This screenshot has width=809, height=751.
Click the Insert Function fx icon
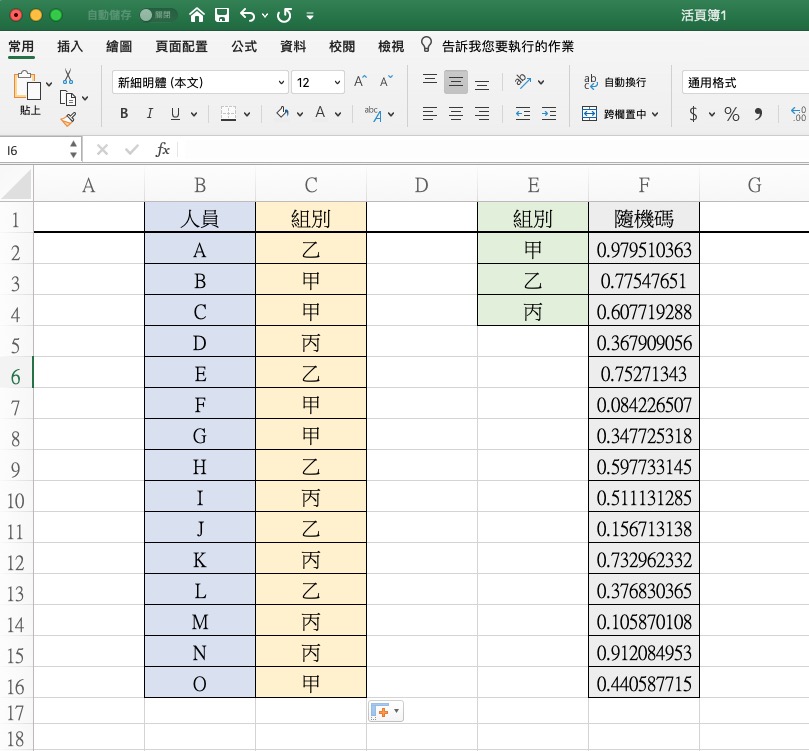coord(163,150)
